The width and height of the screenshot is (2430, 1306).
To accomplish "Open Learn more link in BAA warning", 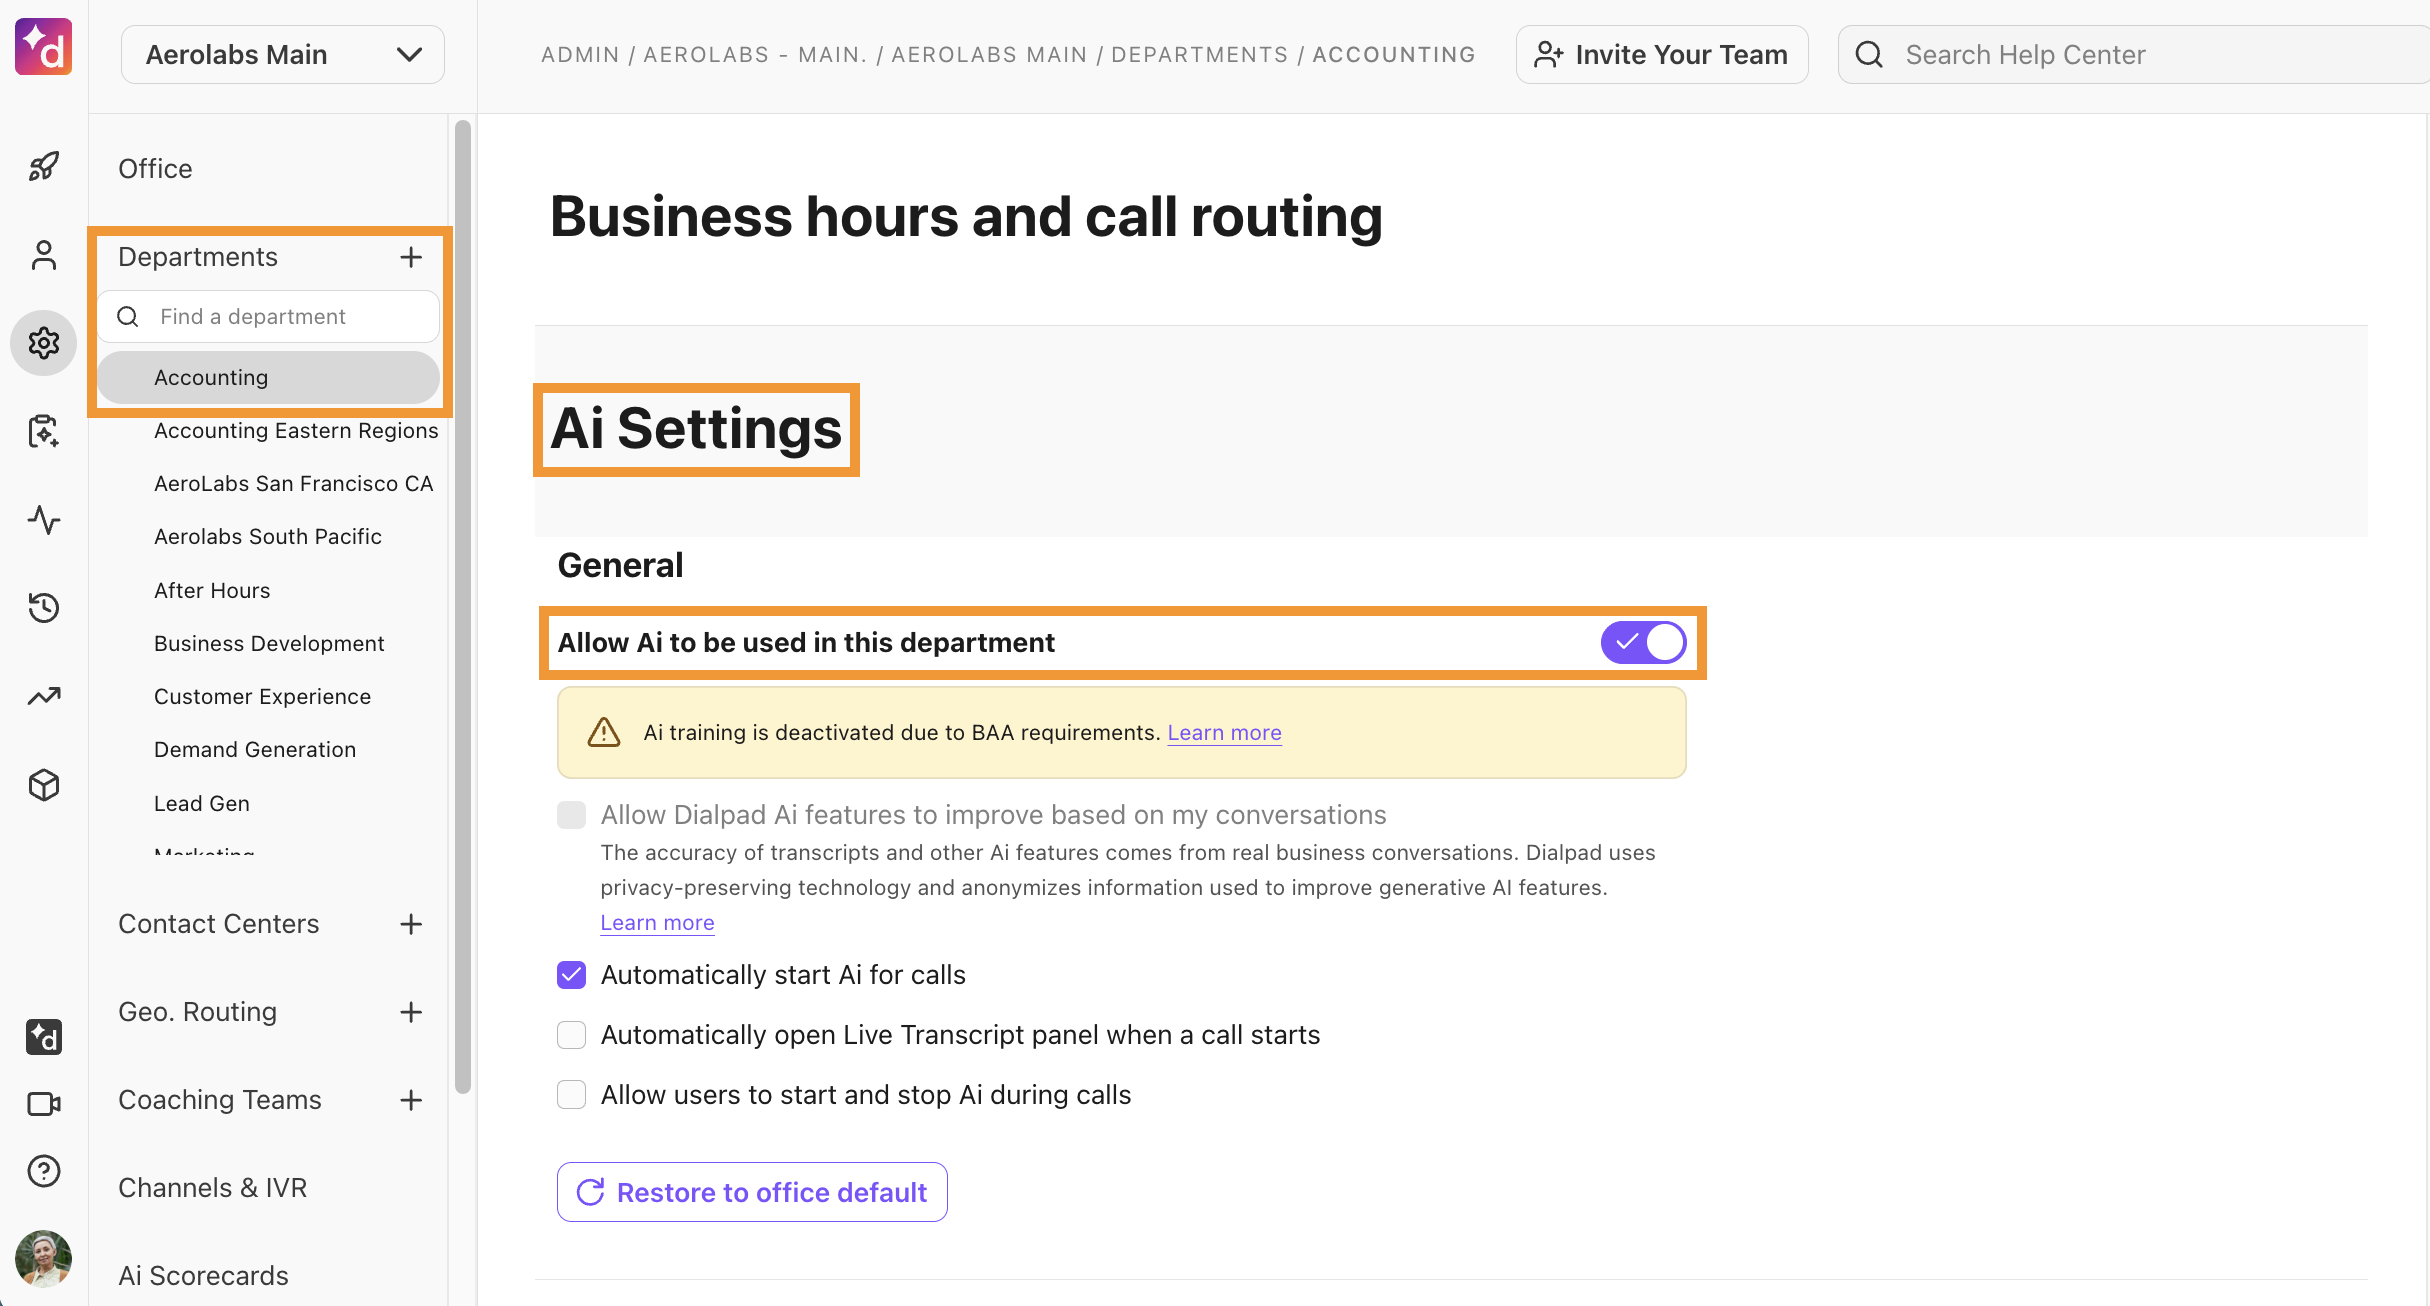I will [1224, 732].
